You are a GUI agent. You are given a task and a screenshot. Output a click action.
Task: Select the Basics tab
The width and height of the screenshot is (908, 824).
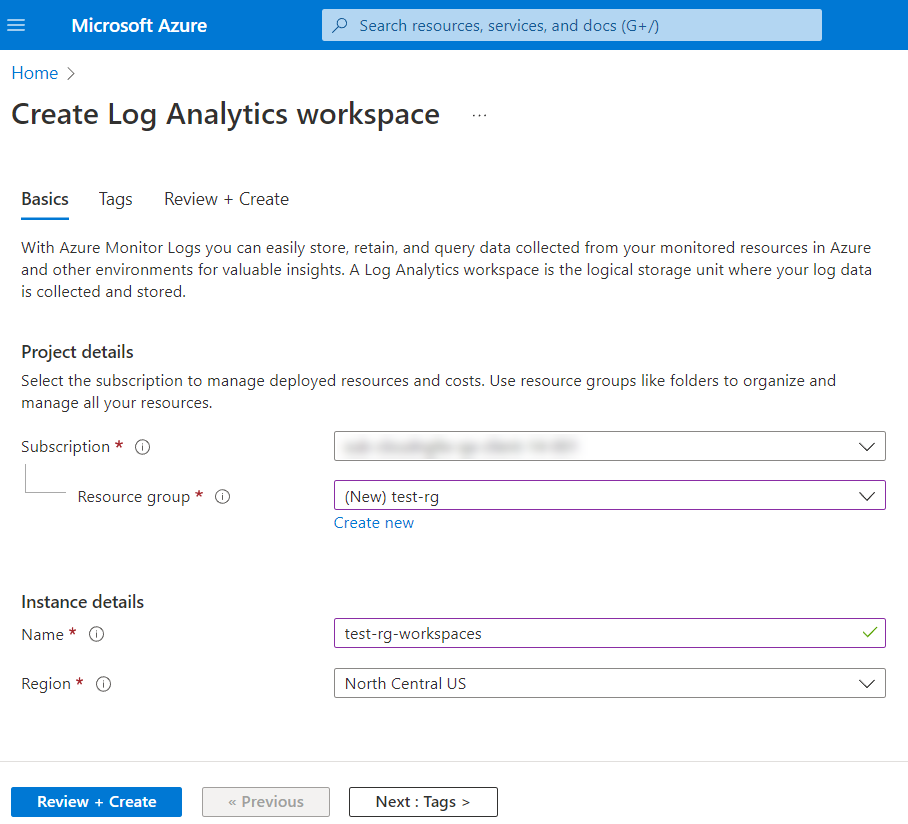(45, 199)
